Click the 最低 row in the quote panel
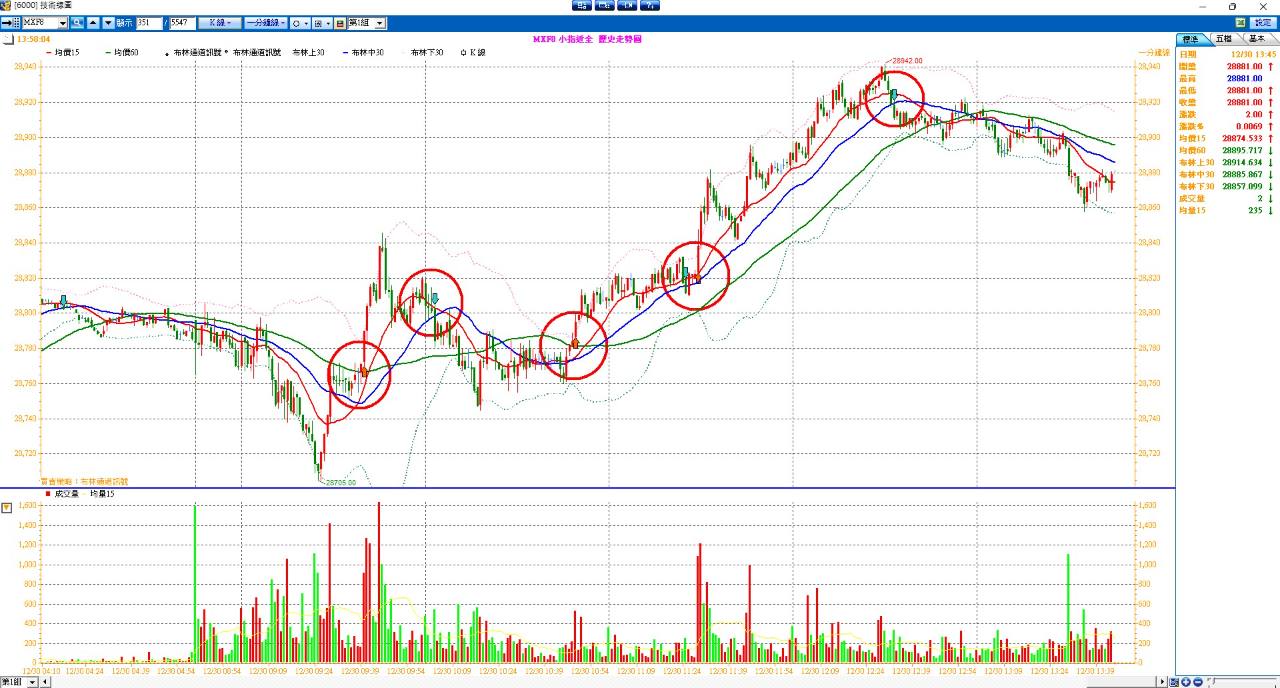 [1228, 90]
